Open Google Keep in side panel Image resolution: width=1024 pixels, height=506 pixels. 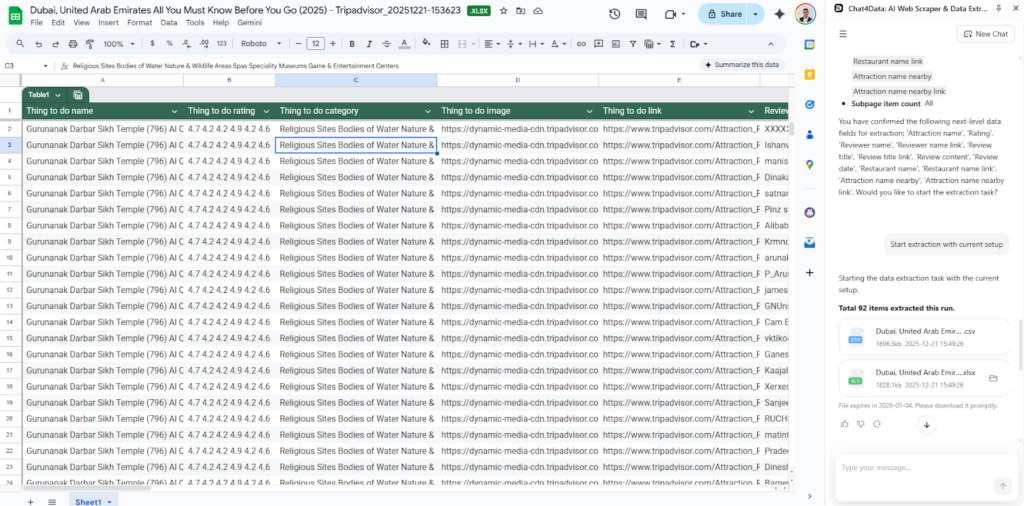(x=810, y=74)
